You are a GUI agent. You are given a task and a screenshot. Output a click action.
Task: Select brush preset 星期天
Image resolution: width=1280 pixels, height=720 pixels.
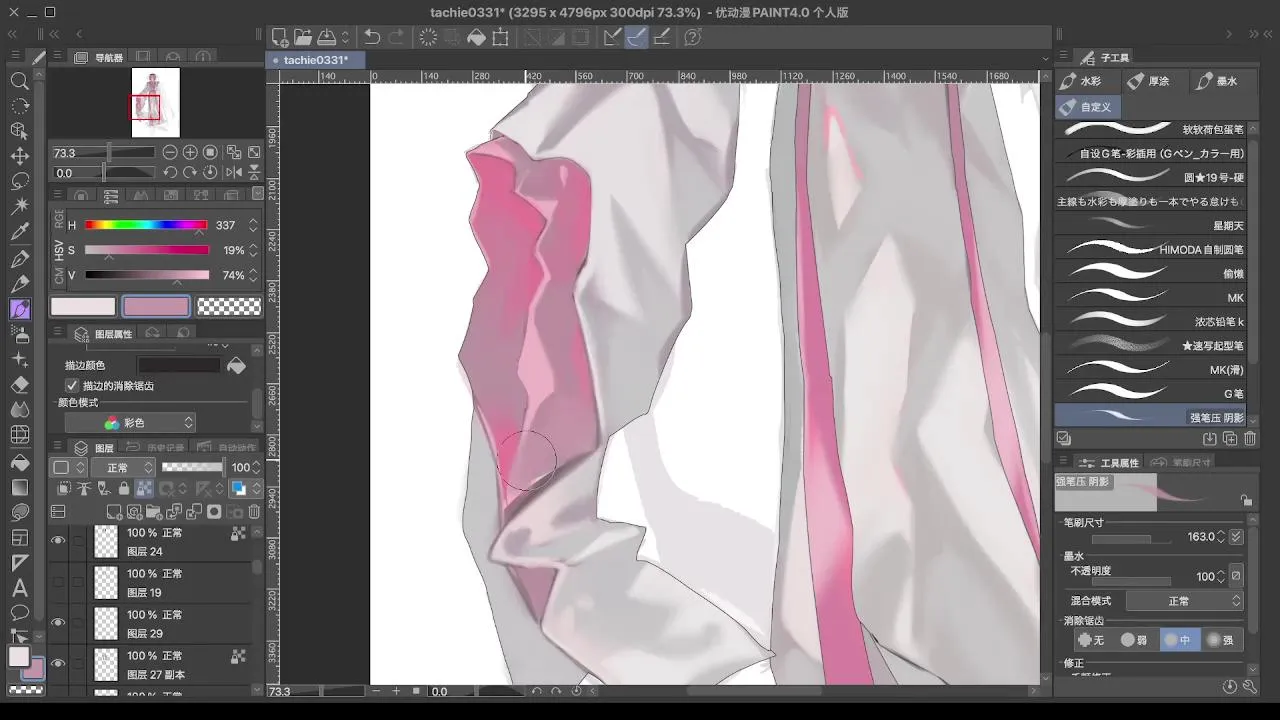pyautogui.click(x=1152, y=225)
